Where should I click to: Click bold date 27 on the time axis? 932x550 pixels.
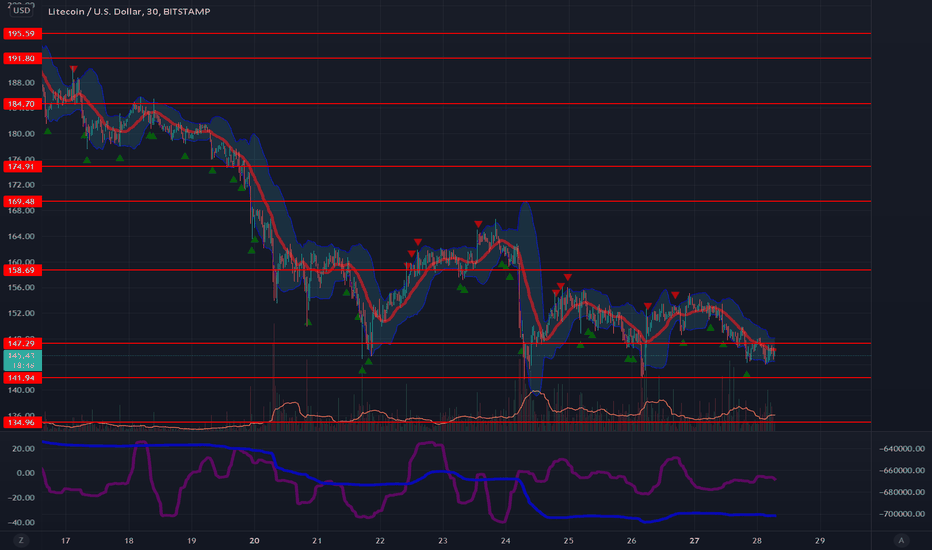(694, 541)
